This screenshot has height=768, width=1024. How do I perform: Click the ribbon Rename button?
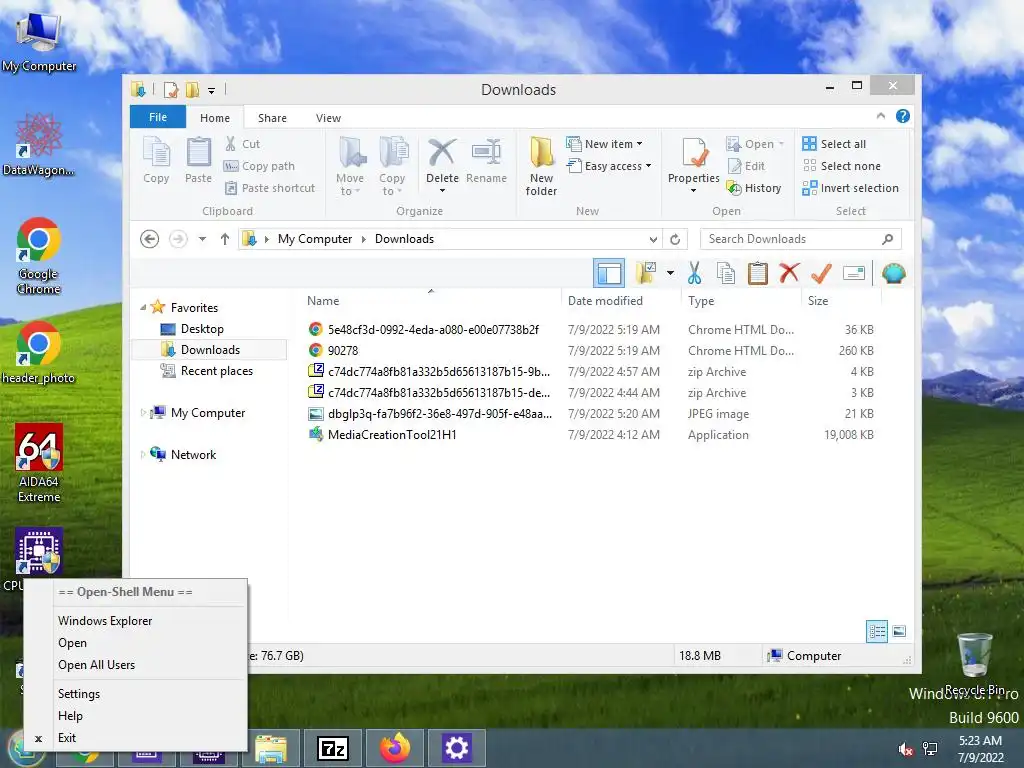point(487,161)
